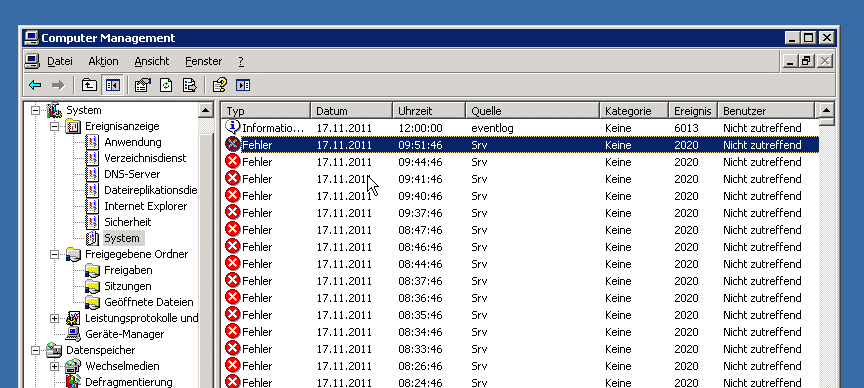Click event ID 6013 cell

pyautogui.click(x=686, y=128)
